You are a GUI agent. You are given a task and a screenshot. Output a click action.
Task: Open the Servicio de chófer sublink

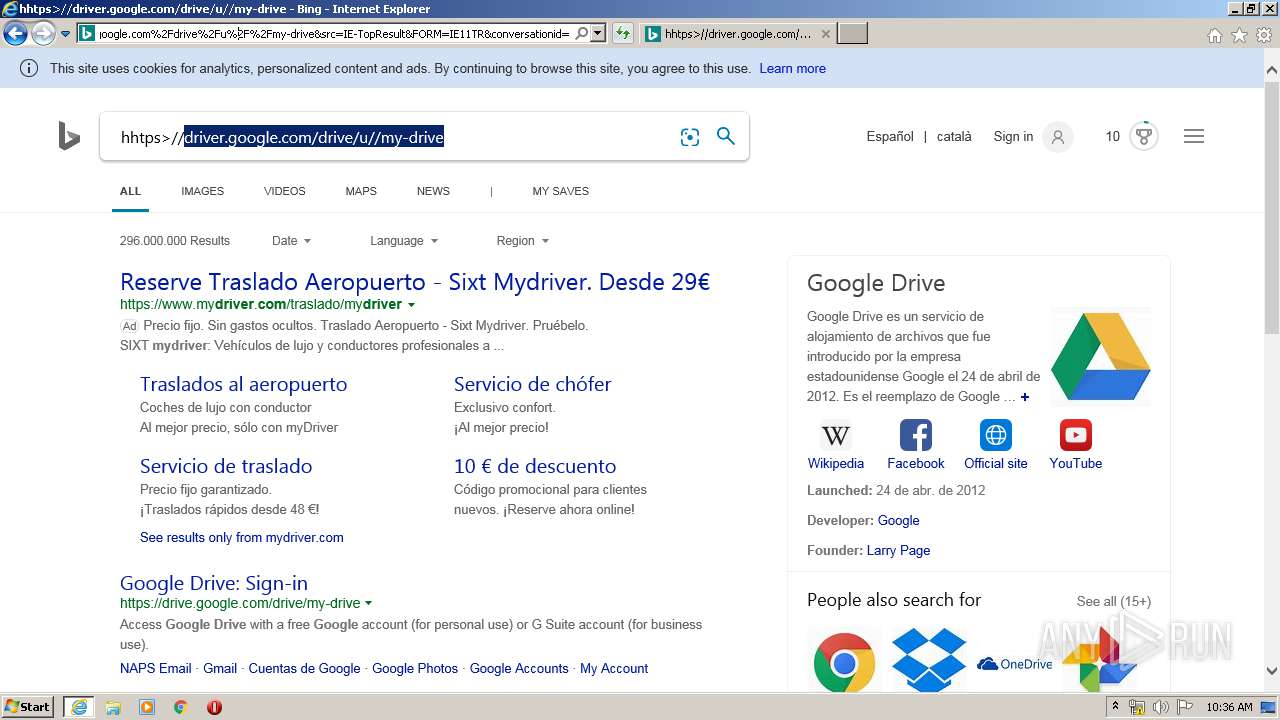[532, 384]
